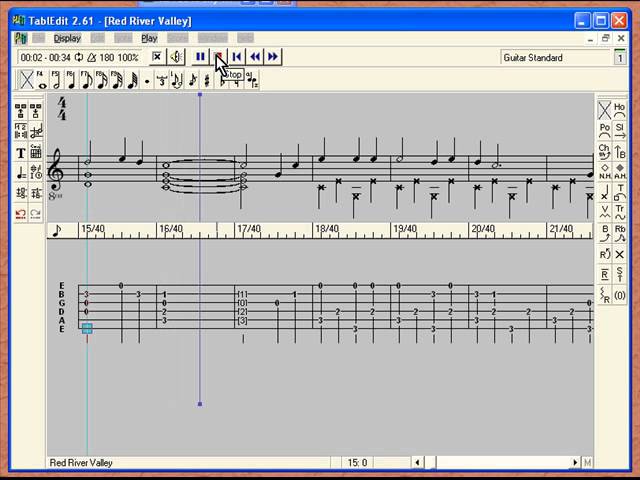Select the Choke (Ch) effect
640x480 pixels.
[604, 151]
